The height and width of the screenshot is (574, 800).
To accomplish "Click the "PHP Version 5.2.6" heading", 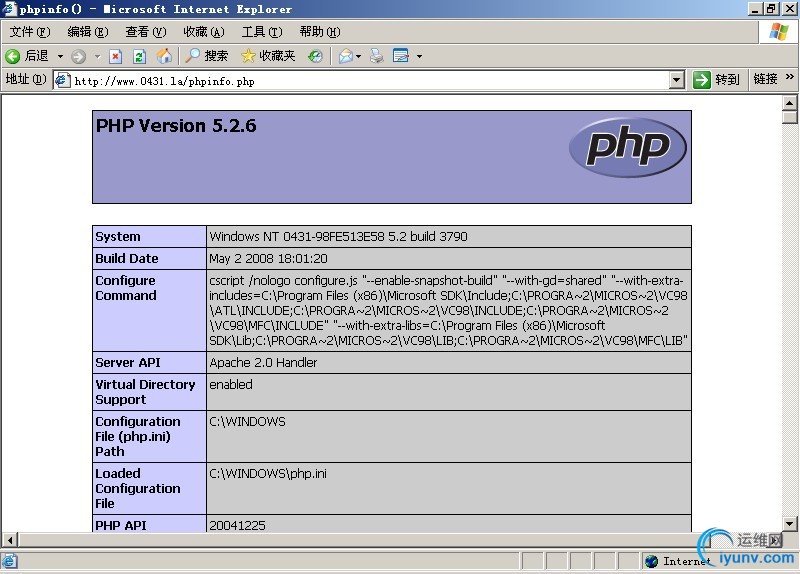I will [x=176, y=126].
